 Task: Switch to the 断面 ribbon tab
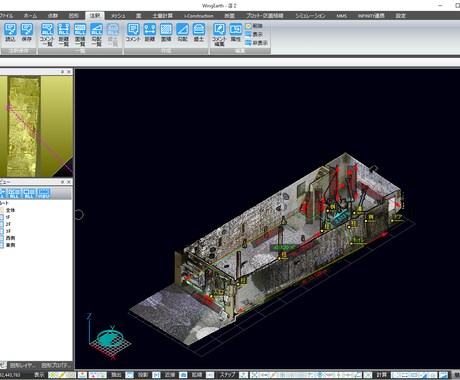229,16
